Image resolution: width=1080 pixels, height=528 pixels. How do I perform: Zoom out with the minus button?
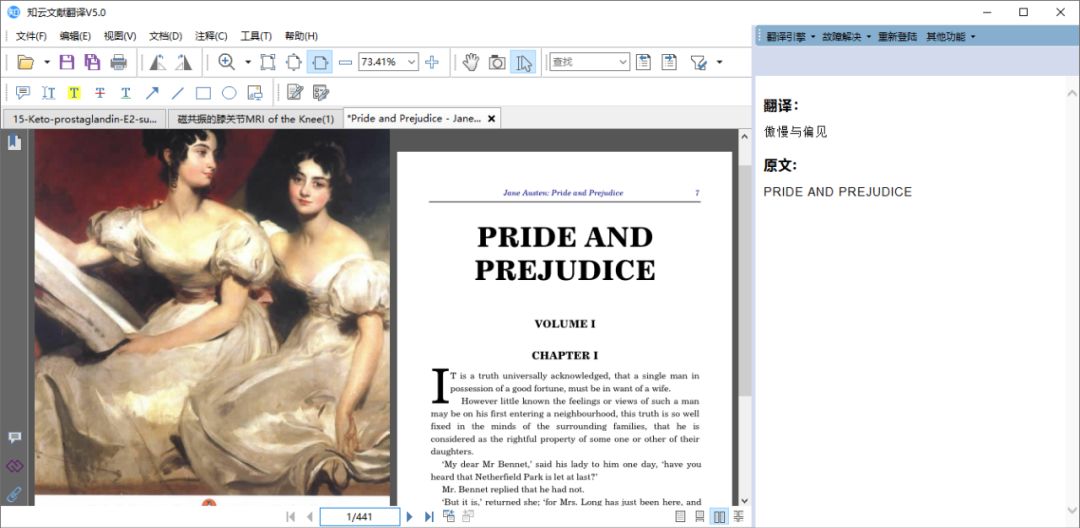(345, 63)
